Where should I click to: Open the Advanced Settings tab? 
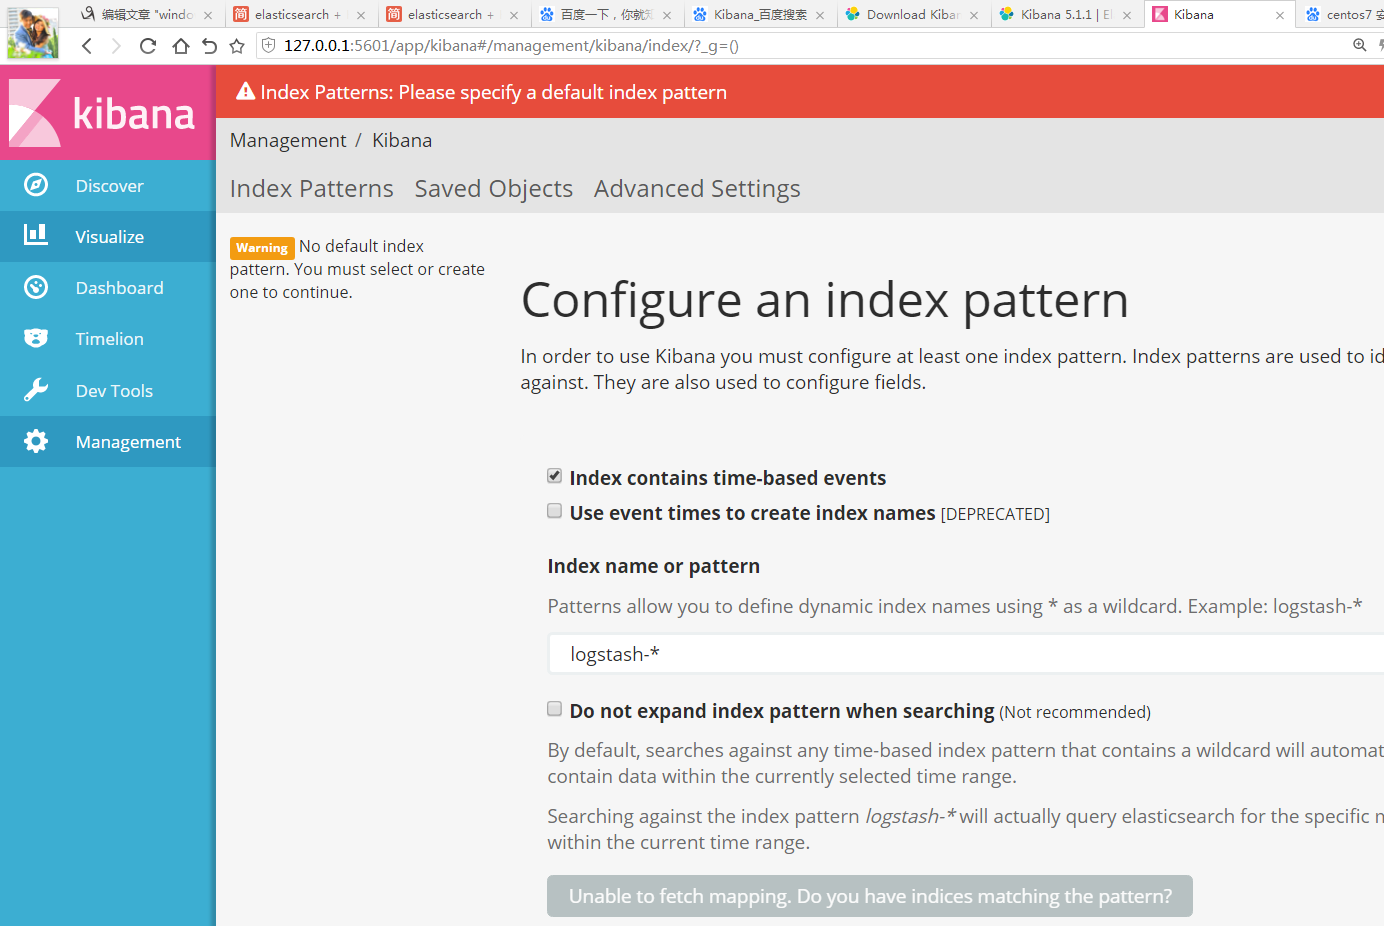(x=697, y=189)
